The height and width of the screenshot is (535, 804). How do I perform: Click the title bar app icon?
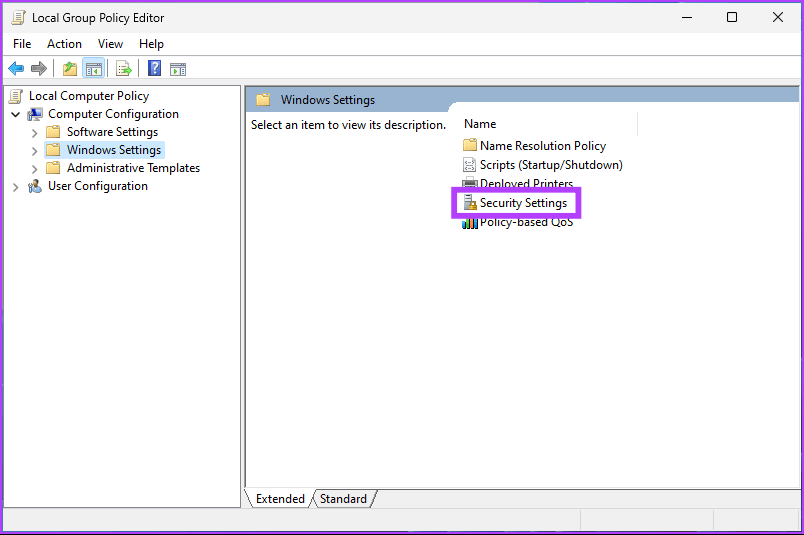pos(18,17)
